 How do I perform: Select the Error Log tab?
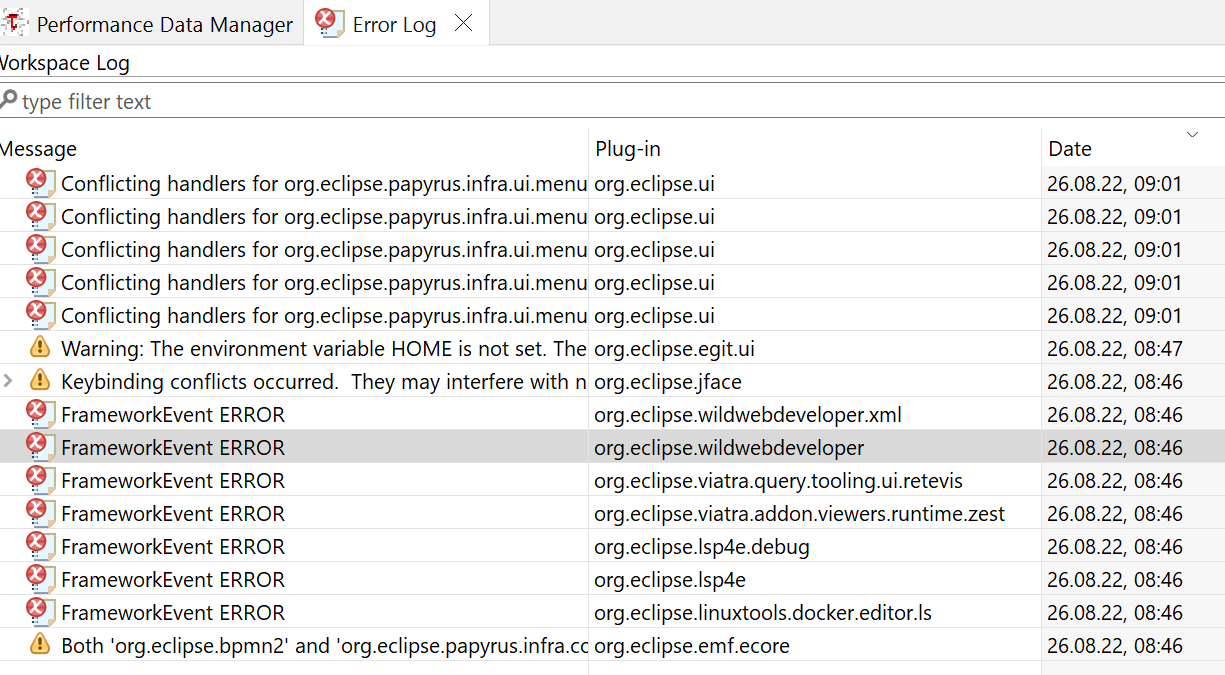tap(394, 25)
